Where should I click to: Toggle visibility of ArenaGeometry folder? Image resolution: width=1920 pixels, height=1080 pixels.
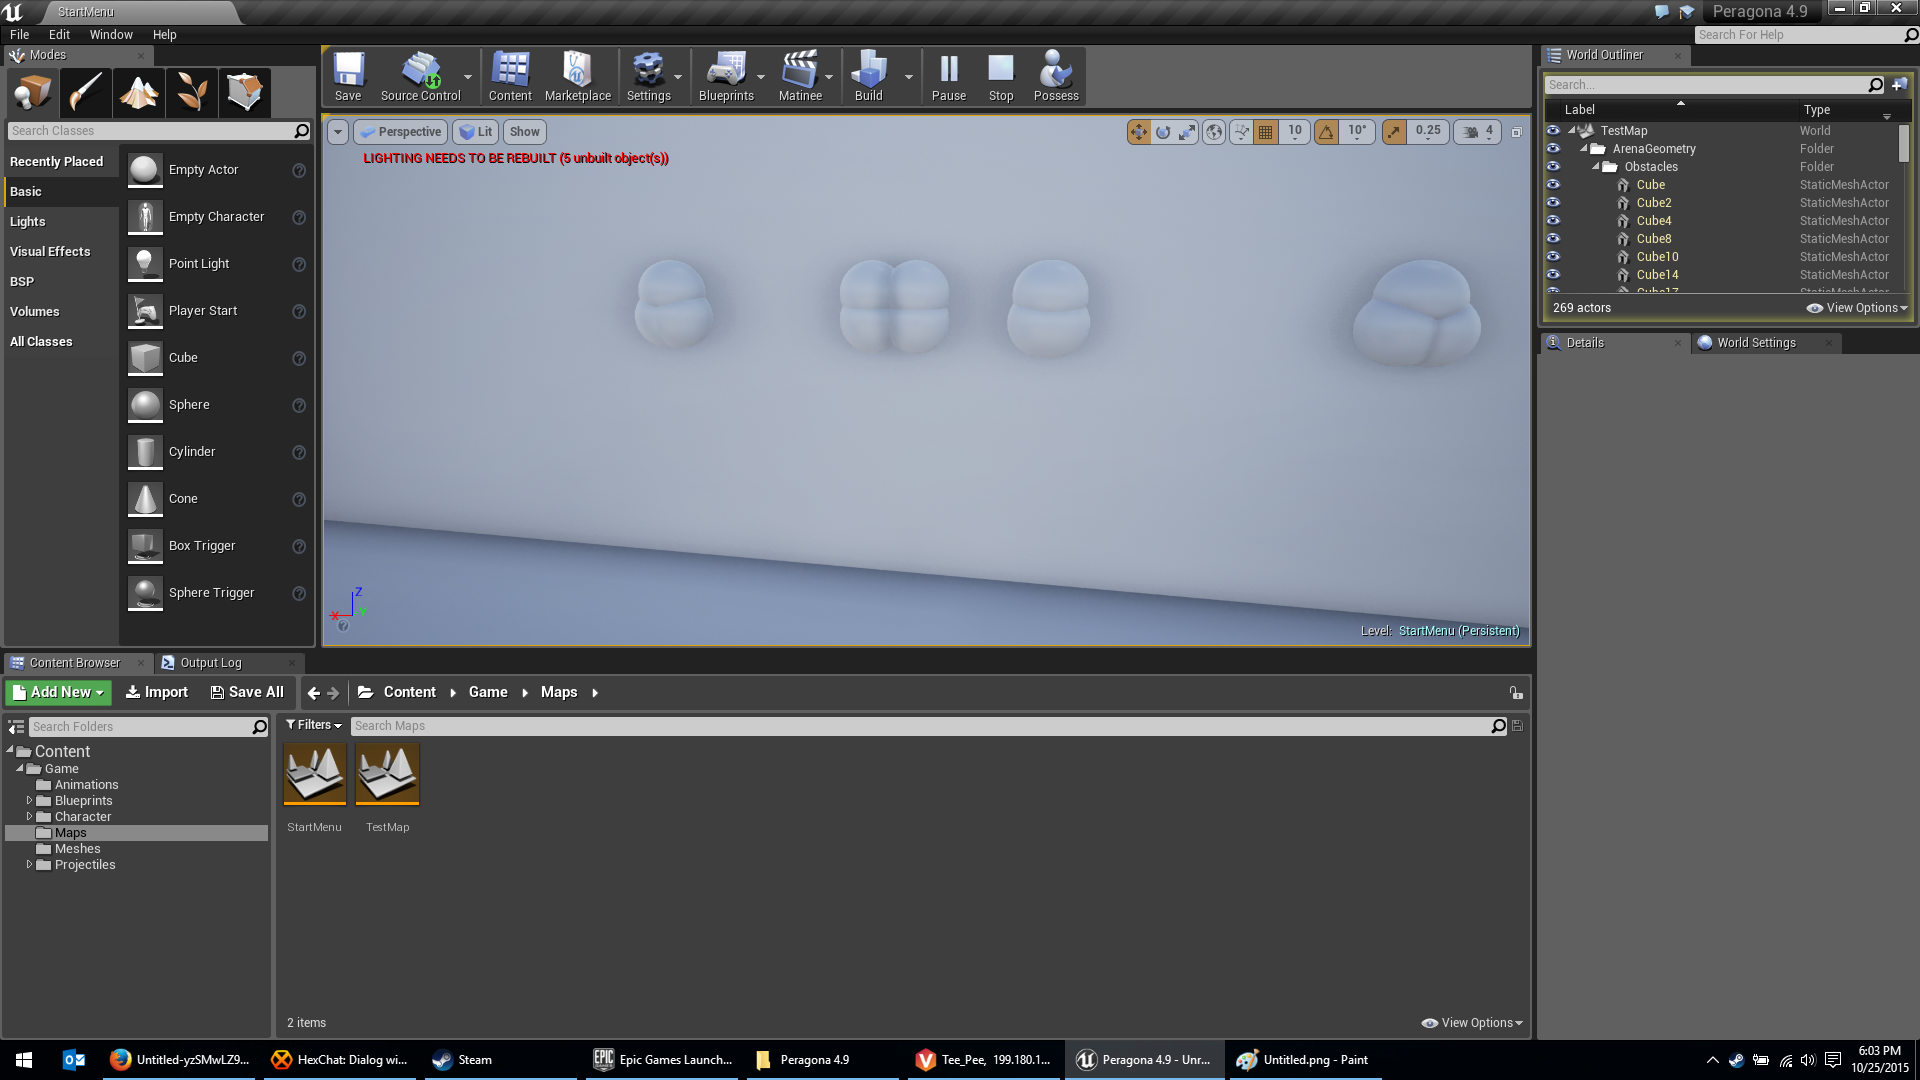tap(1553, 148)
